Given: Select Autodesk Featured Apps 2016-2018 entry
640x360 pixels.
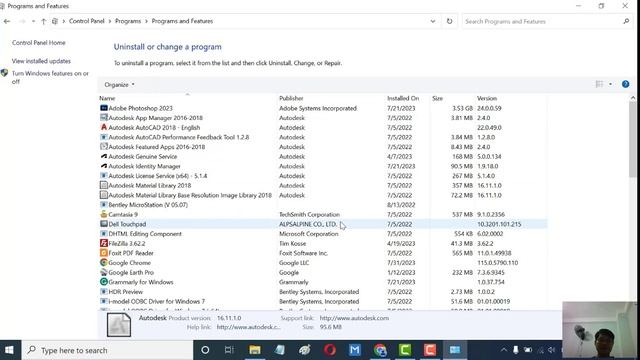Looking at the screenshot, I should tap(322, 147).
